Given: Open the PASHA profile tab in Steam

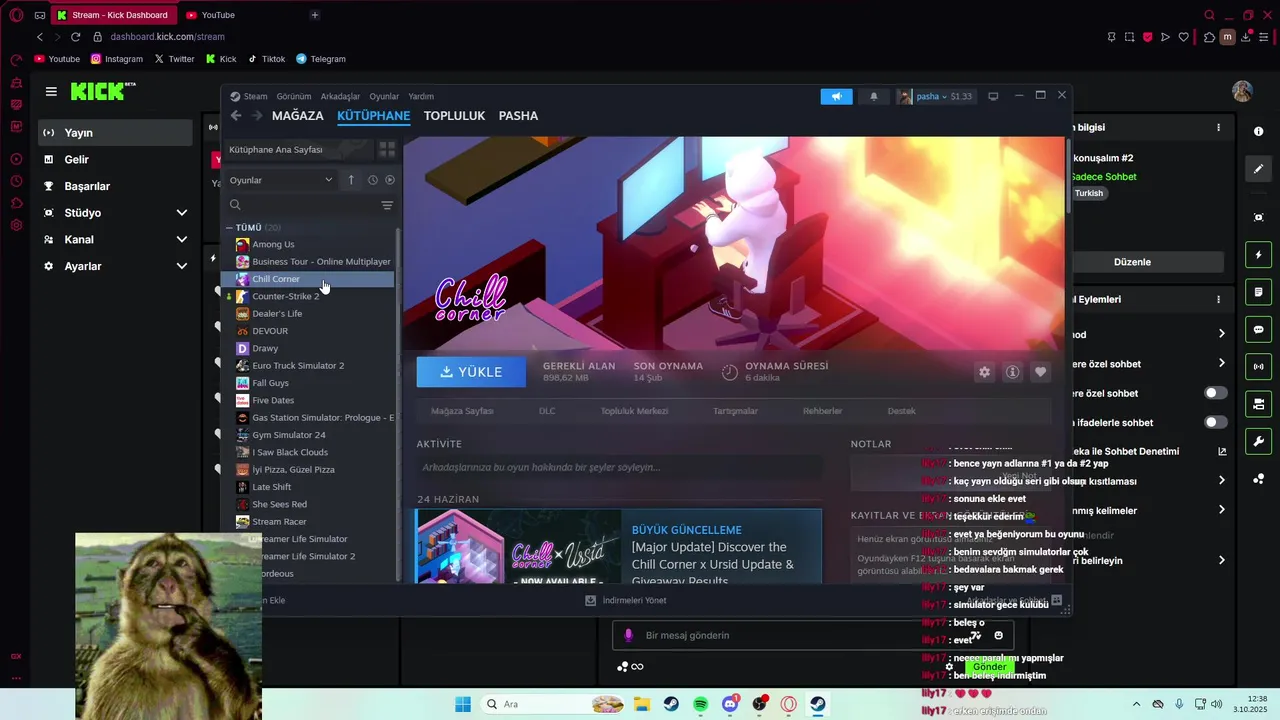Looking at the screenshot, I should (518, 116).
